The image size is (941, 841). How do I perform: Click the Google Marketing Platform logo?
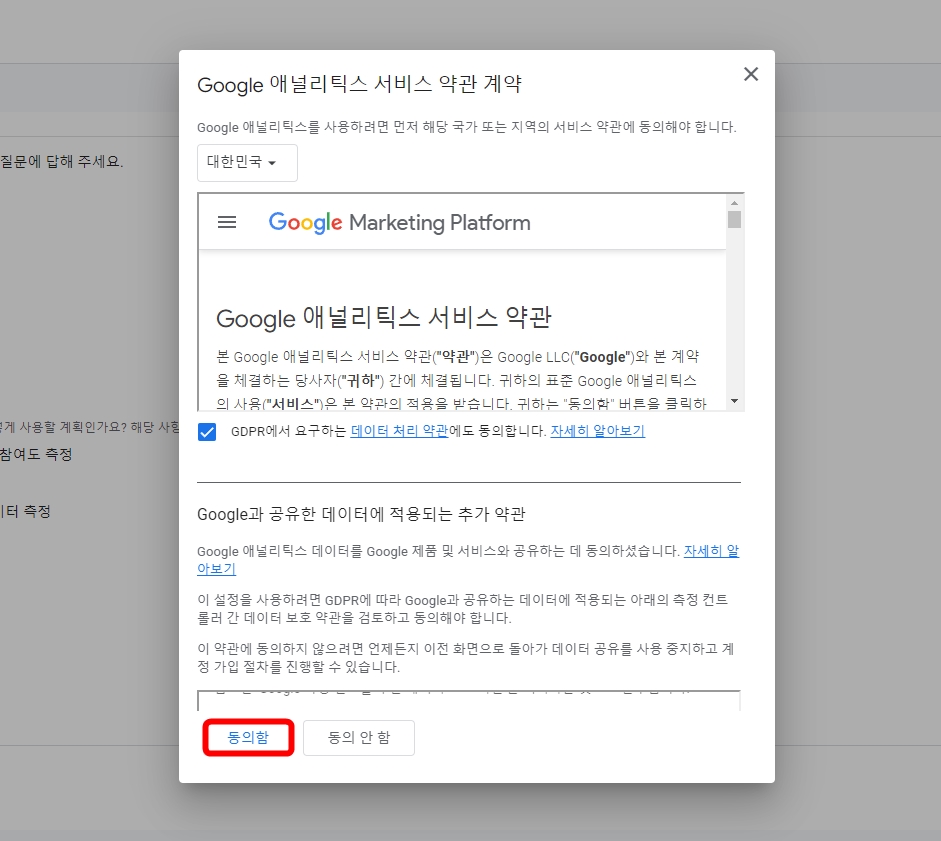pos(399,222)
